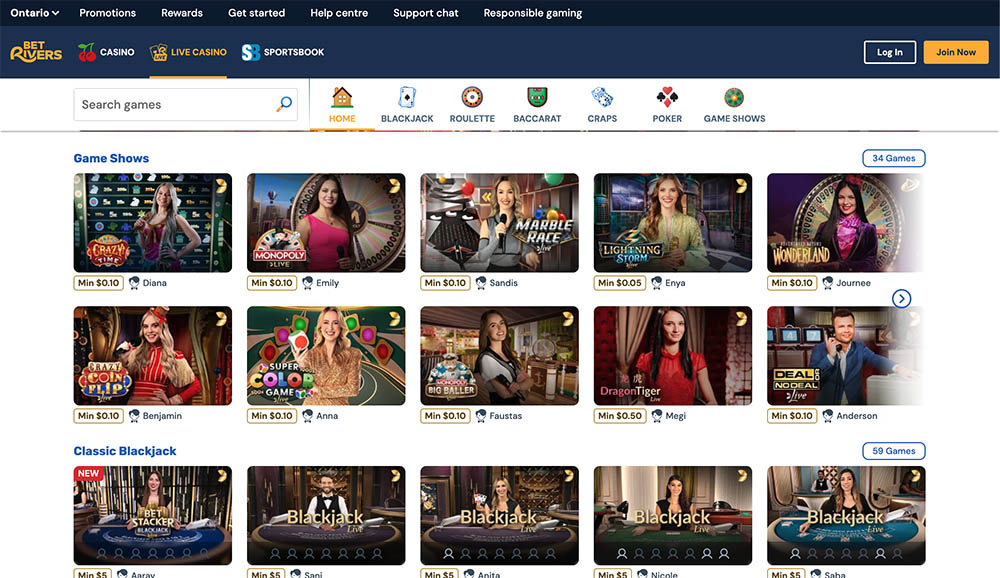This screenshot has height=578, width=1000.
Task: Click the BetRivers logo
Action: [x=36, y=52]
